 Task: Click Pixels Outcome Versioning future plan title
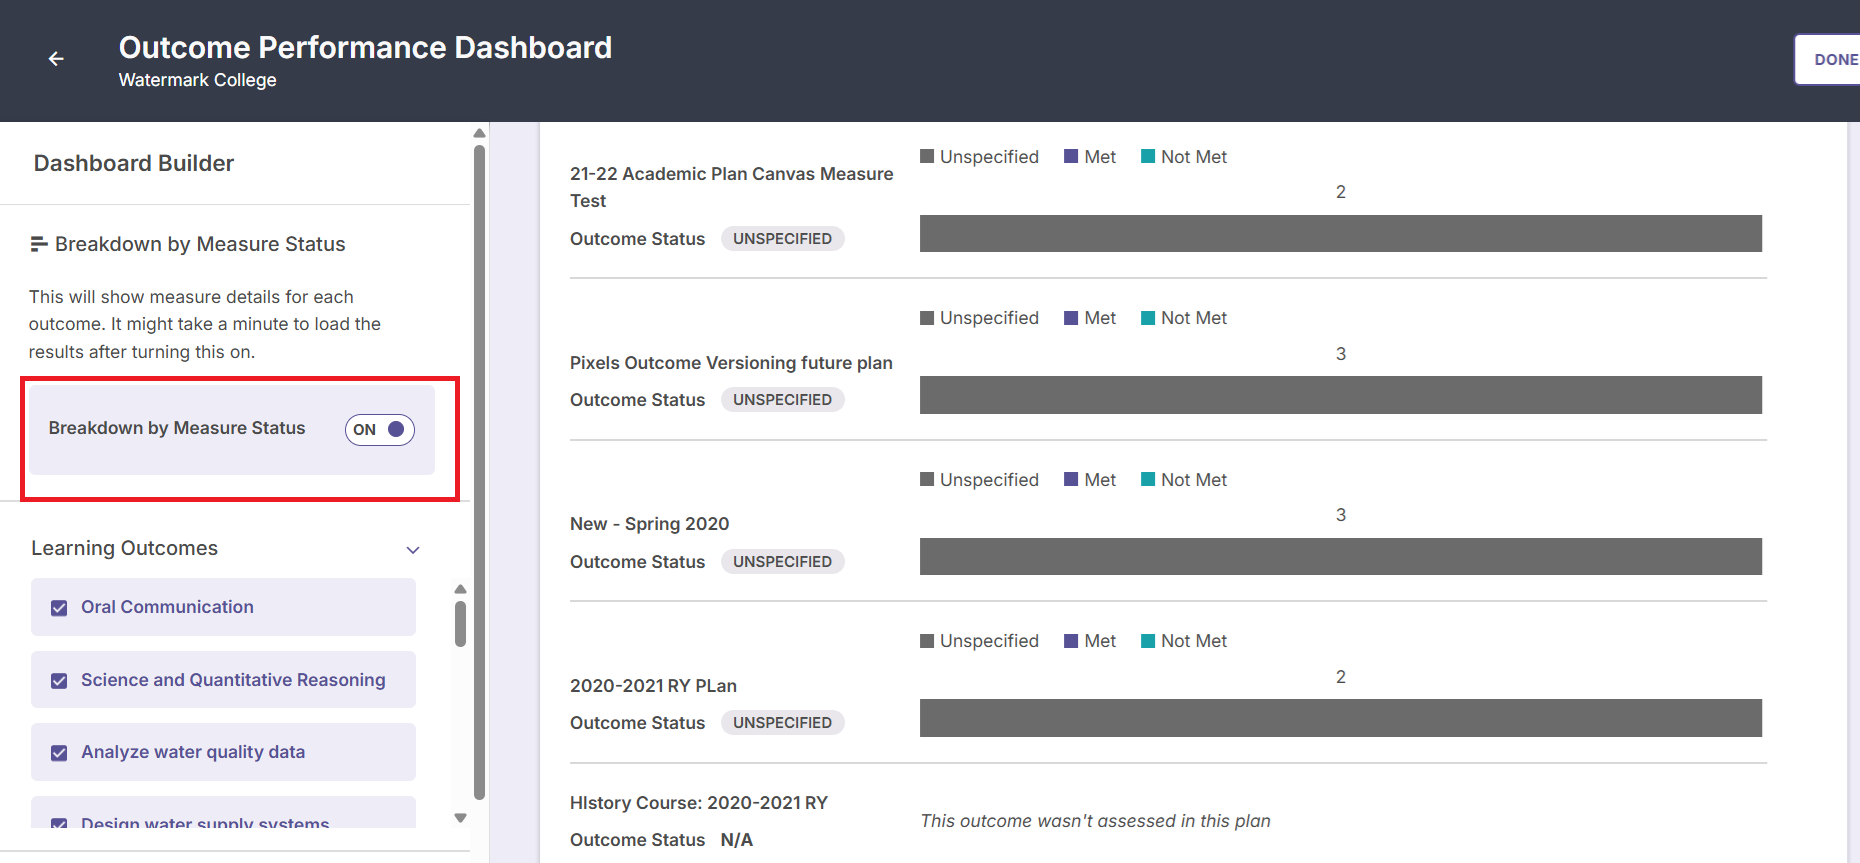pyautogui.click(x=731, y=363)
